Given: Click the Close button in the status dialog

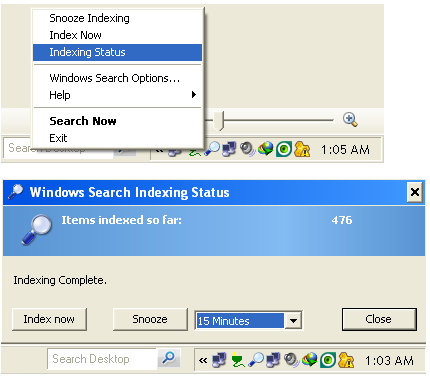Looking at the screenshot, I should pos(379,319).
